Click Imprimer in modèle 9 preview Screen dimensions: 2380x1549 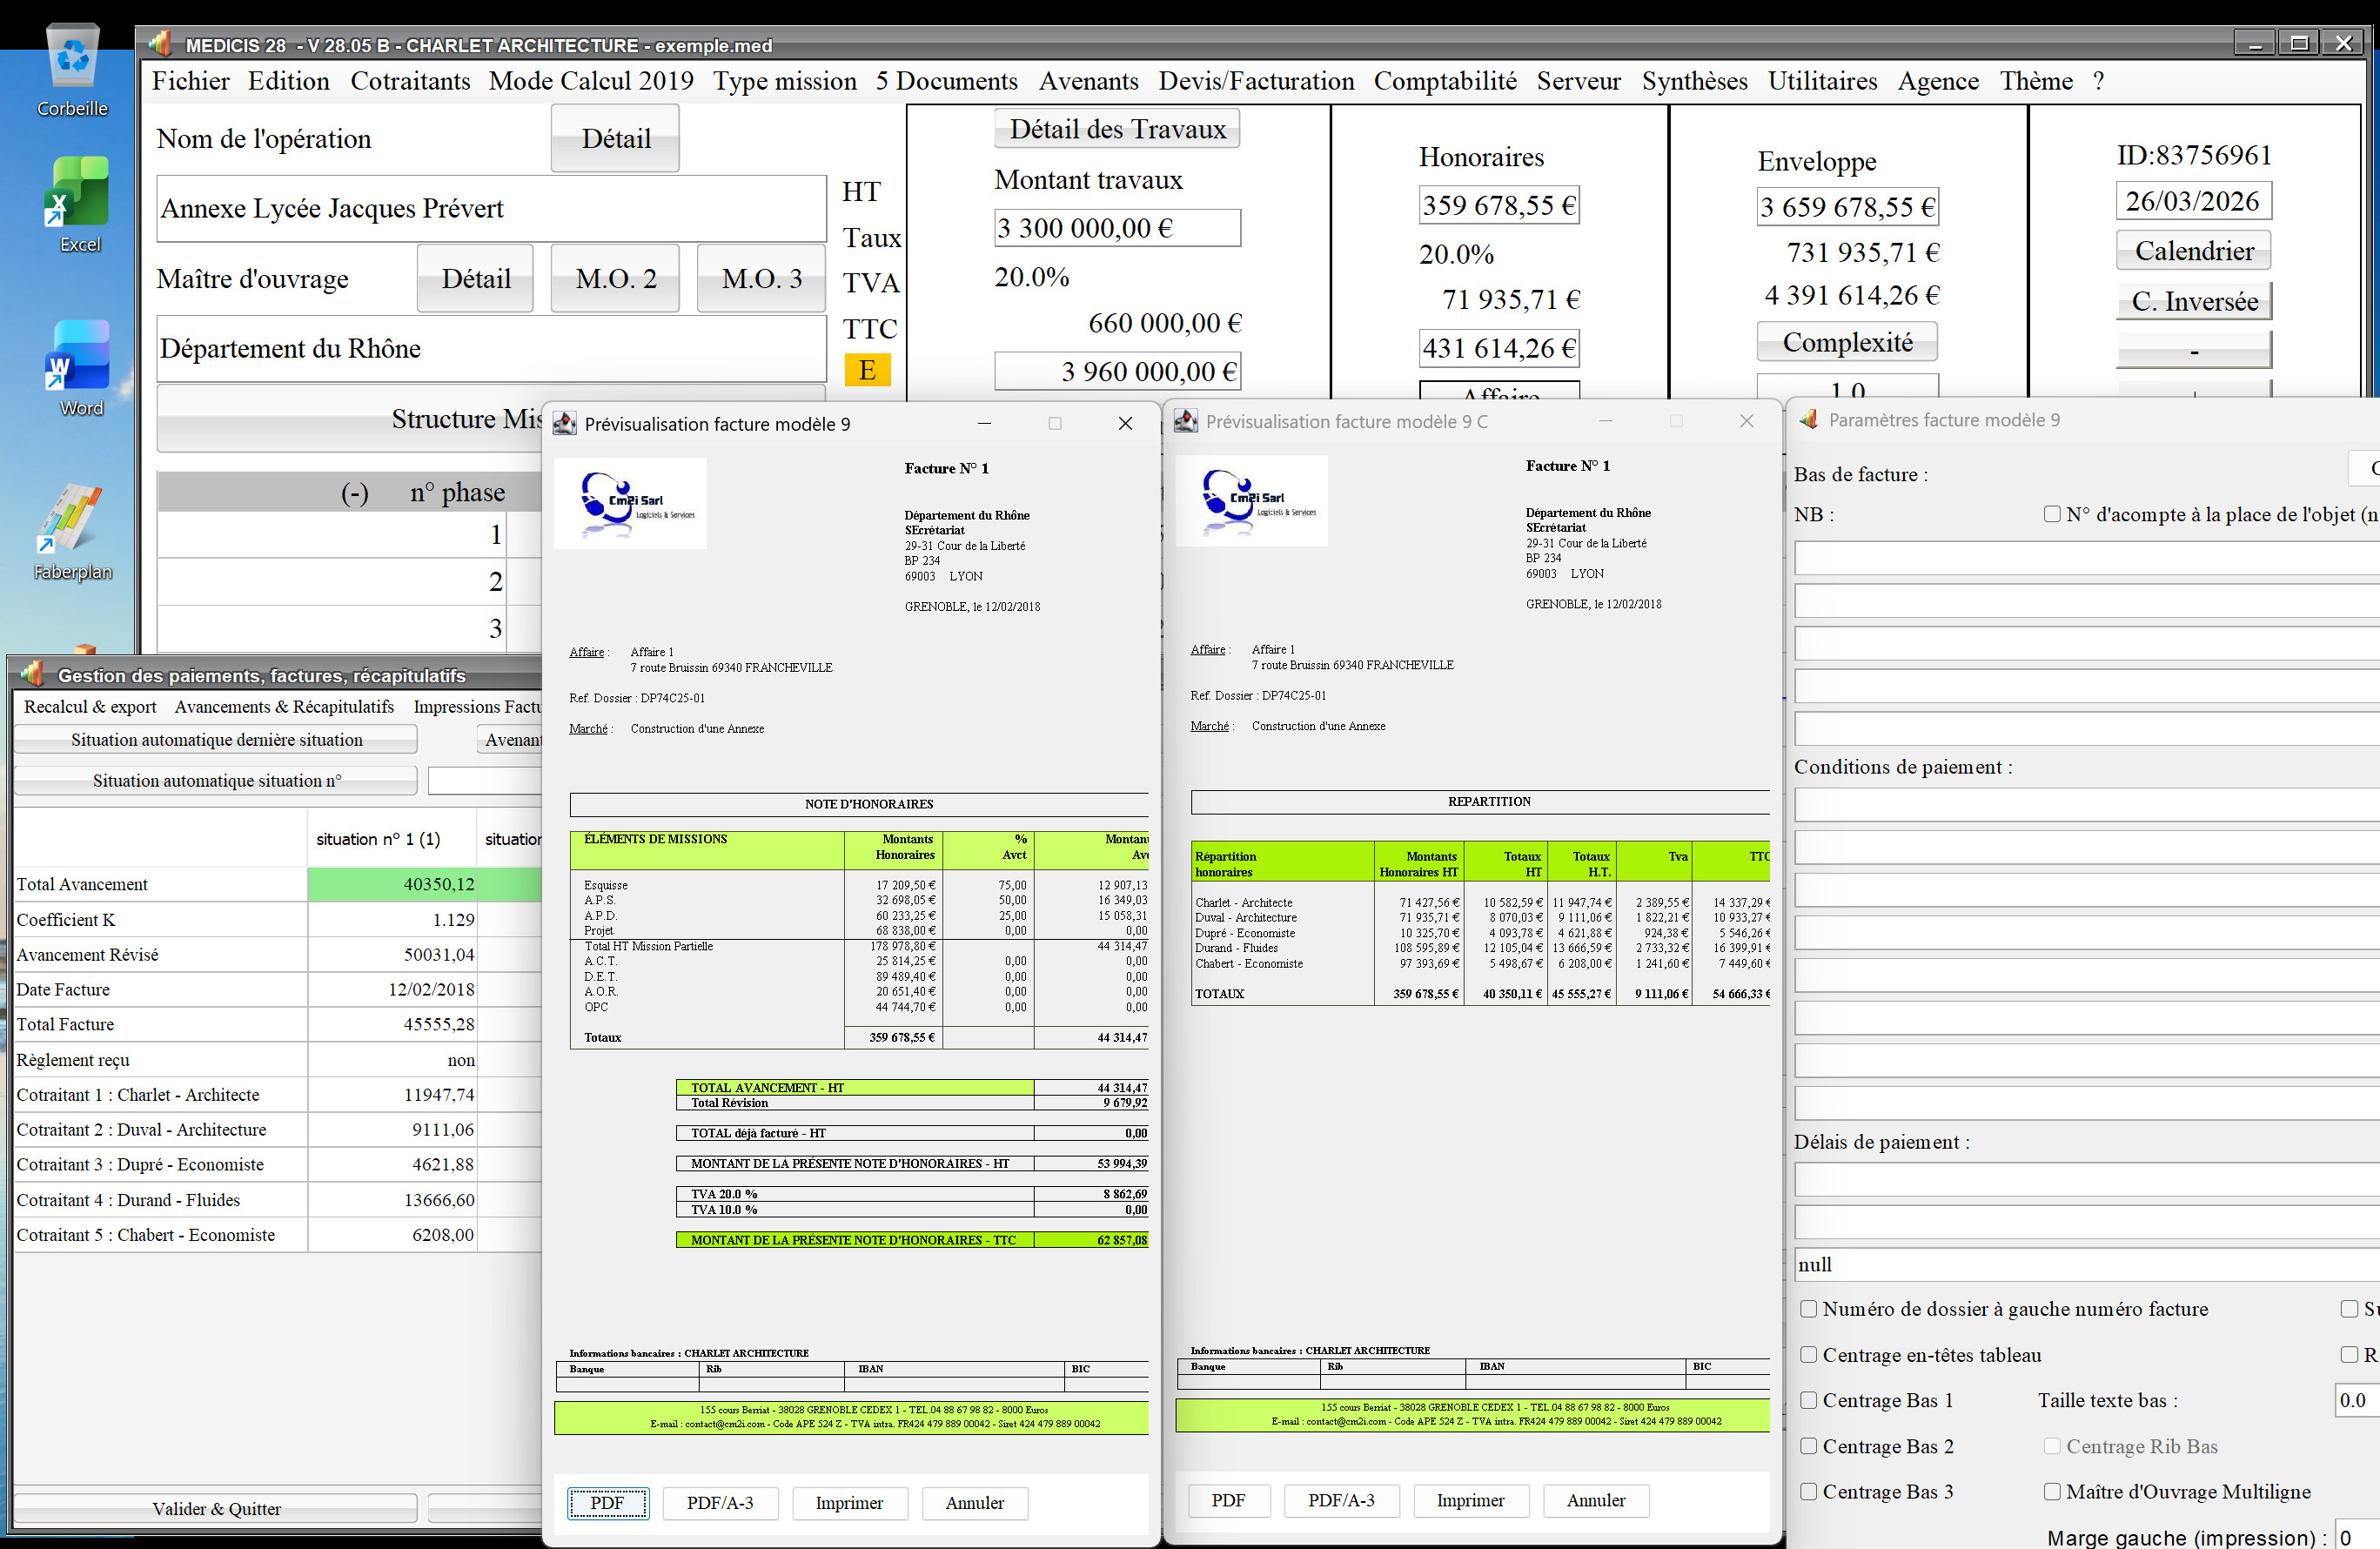point(849,1502)
